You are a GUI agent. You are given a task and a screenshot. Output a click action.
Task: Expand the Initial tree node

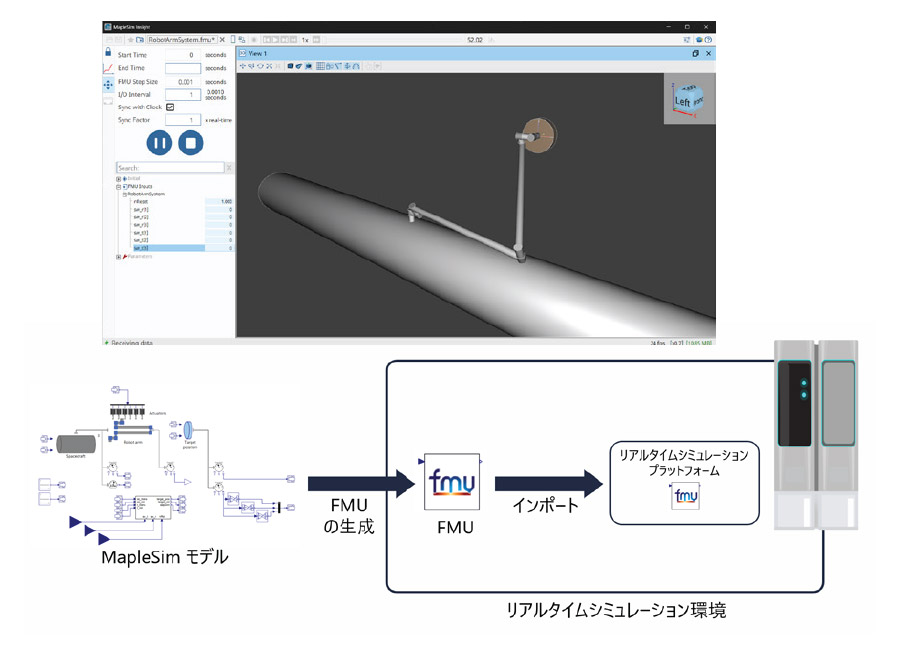pyautogui.click(x=119, y=179)
